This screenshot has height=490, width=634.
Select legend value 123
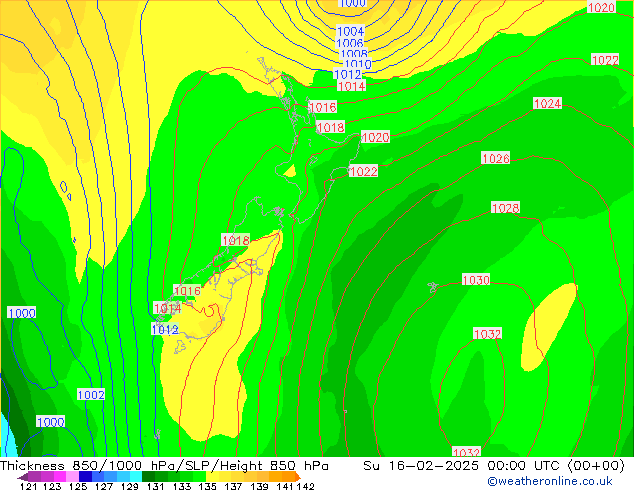[x=51, y=486]
